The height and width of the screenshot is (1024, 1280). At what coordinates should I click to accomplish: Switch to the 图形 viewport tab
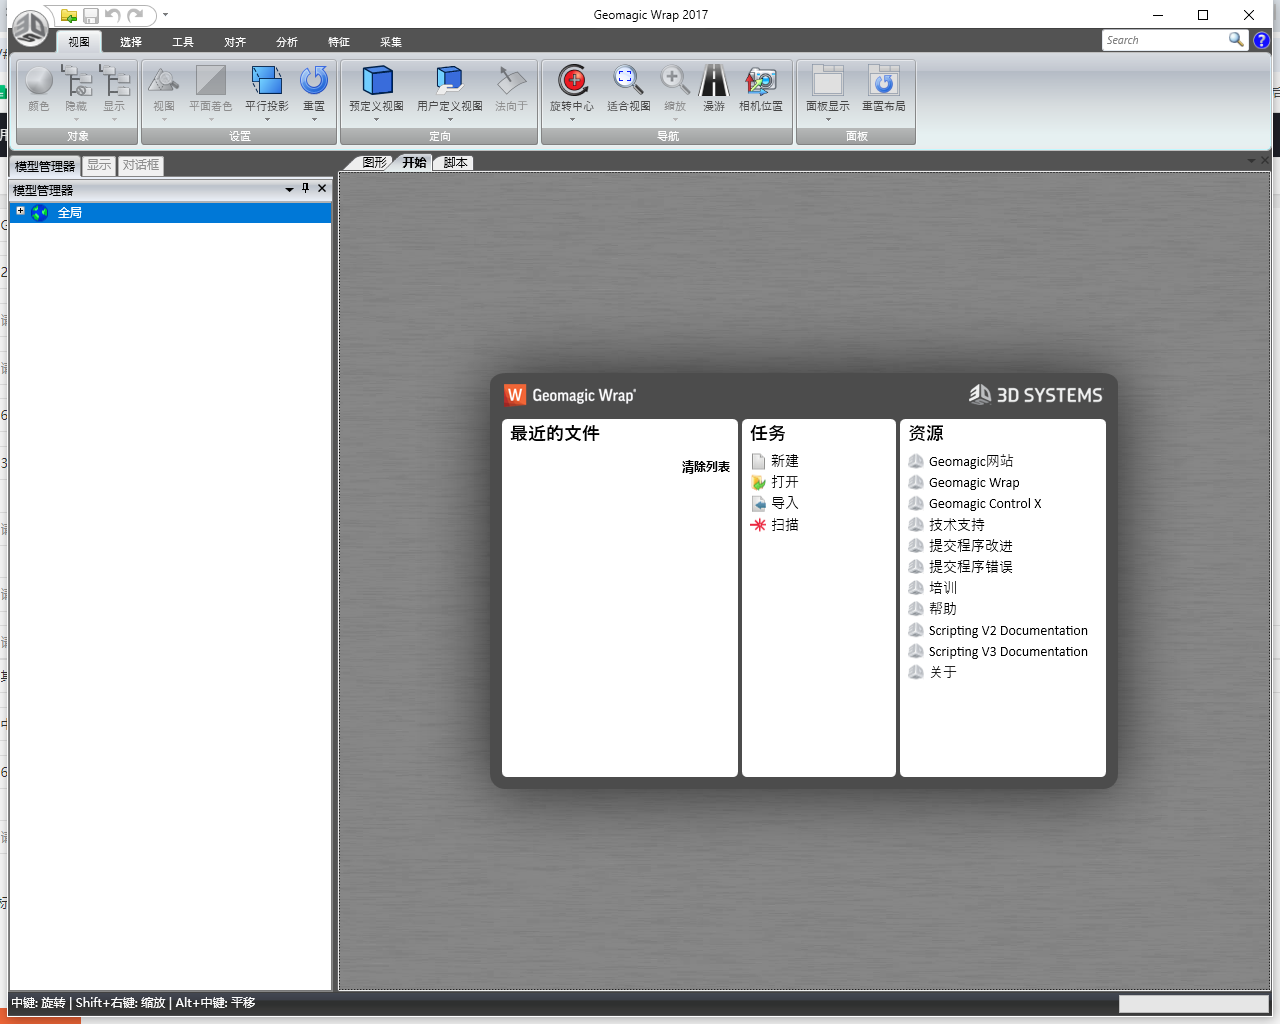click(374, 162)
